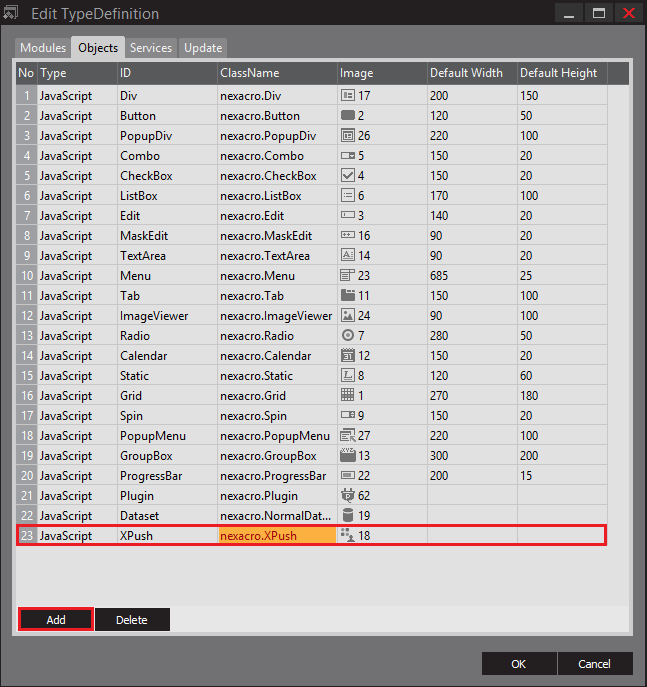Cancel the Edit TypeDefinition dialog
This screenshot has height=687, width=647.
(595, 664)
